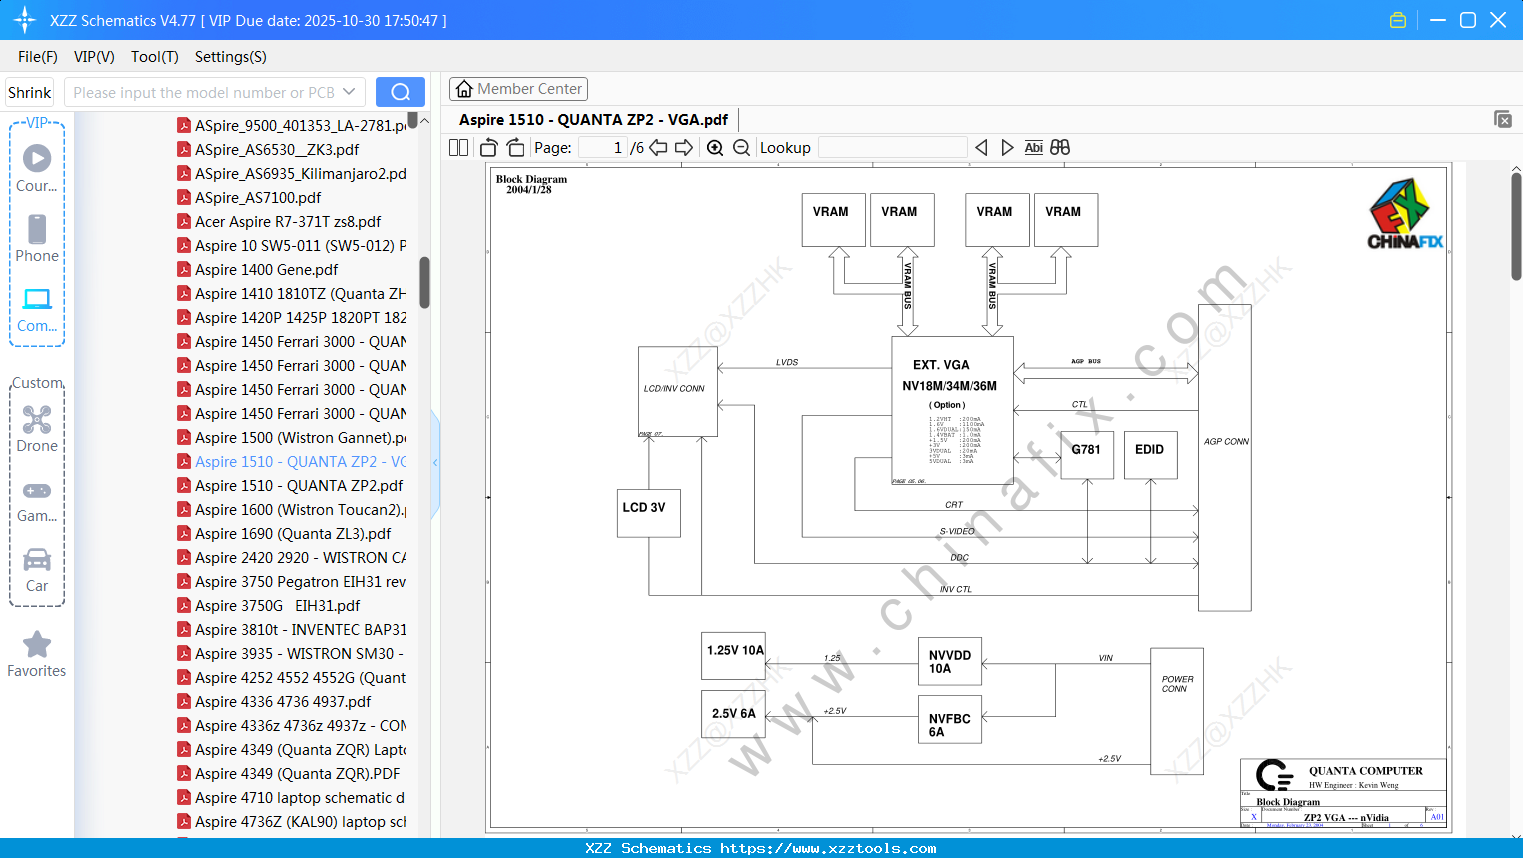Open the binoculars find tool
Image resolution: width=1523 pixels, height=858 pixels.
tap(1060, 148)
